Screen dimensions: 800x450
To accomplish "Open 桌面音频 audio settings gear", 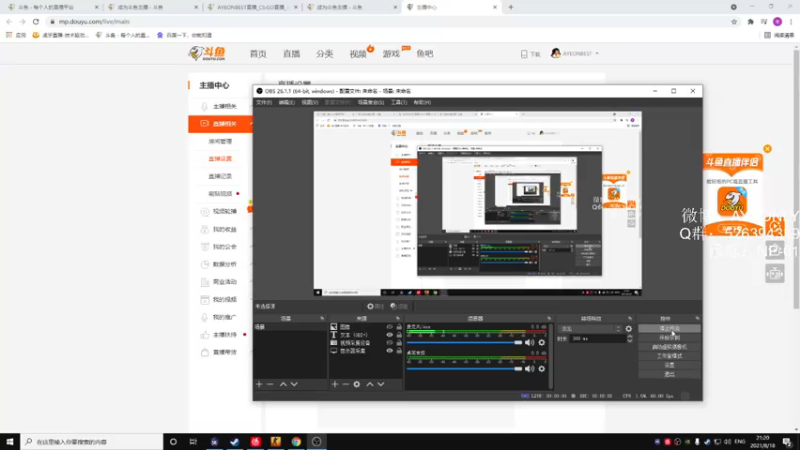I will (x=541, y=368).
